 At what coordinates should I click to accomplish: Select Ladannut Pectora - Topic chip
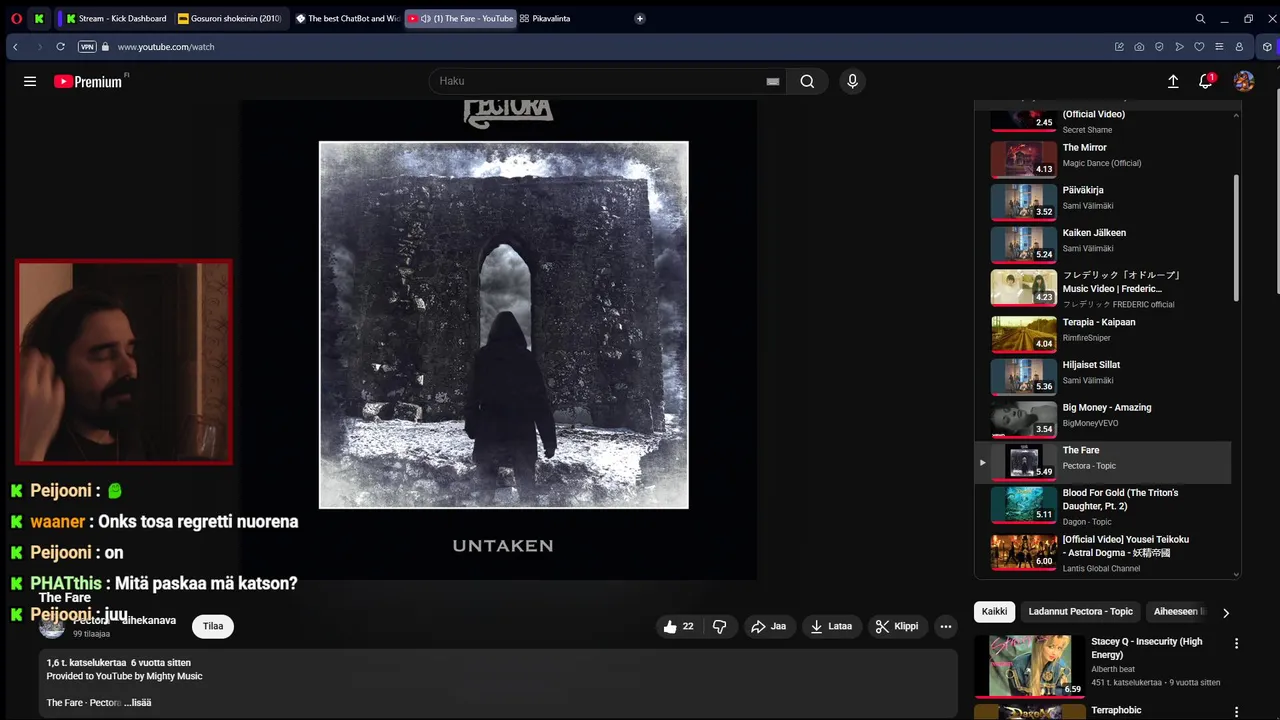point(1080,612)
